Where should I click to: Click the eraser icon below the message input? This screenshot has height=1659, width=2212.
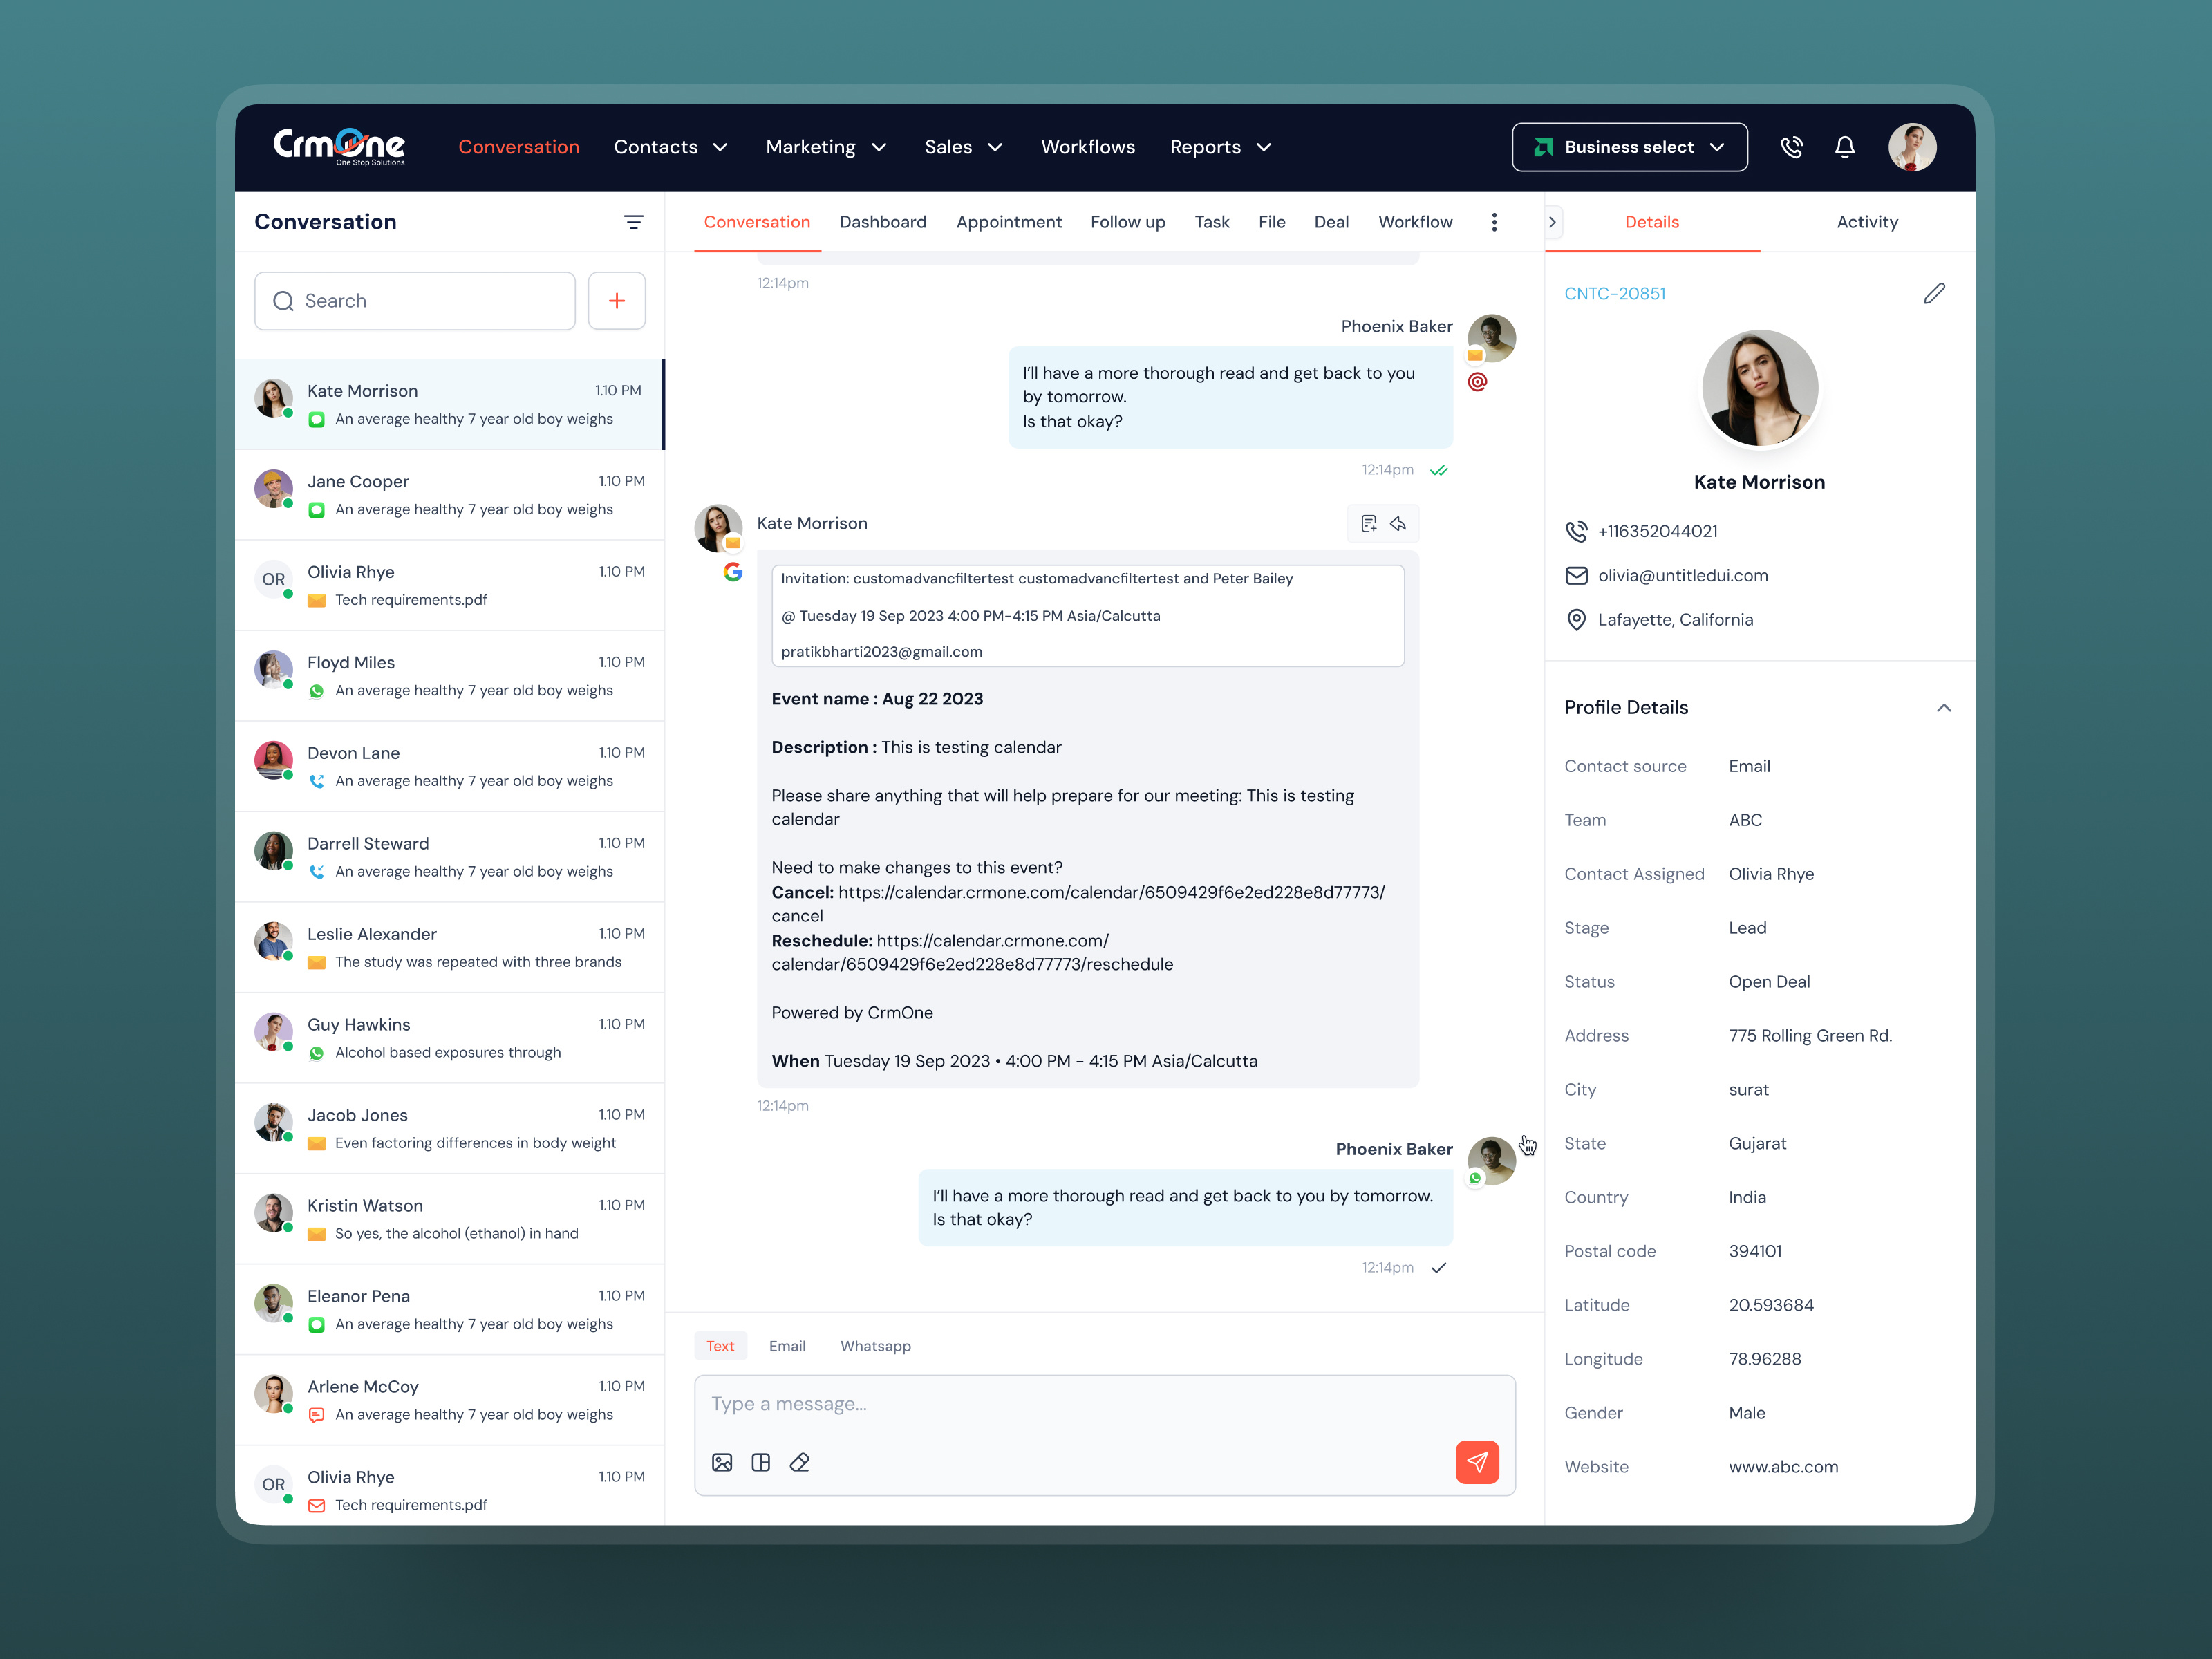[x=799, y=1462]
